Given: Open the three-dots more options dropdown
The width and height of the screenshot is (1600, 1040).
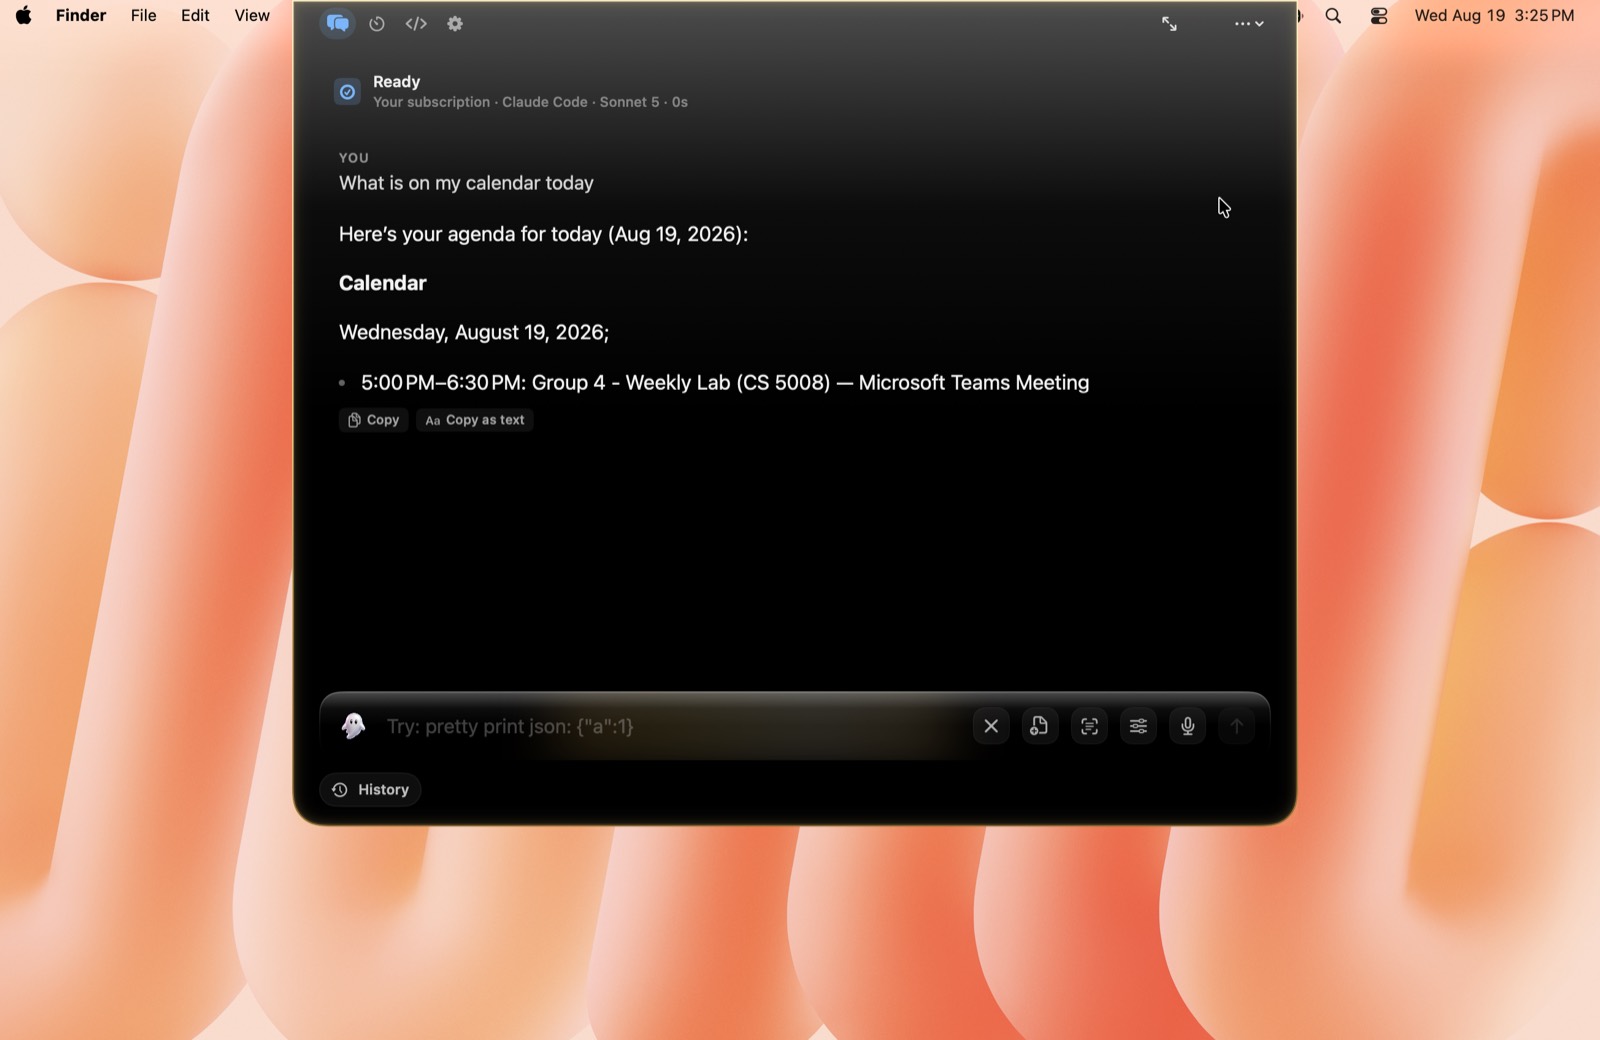Looking at the screenshot, I should pyautogui.click(x=1249, y=24).
